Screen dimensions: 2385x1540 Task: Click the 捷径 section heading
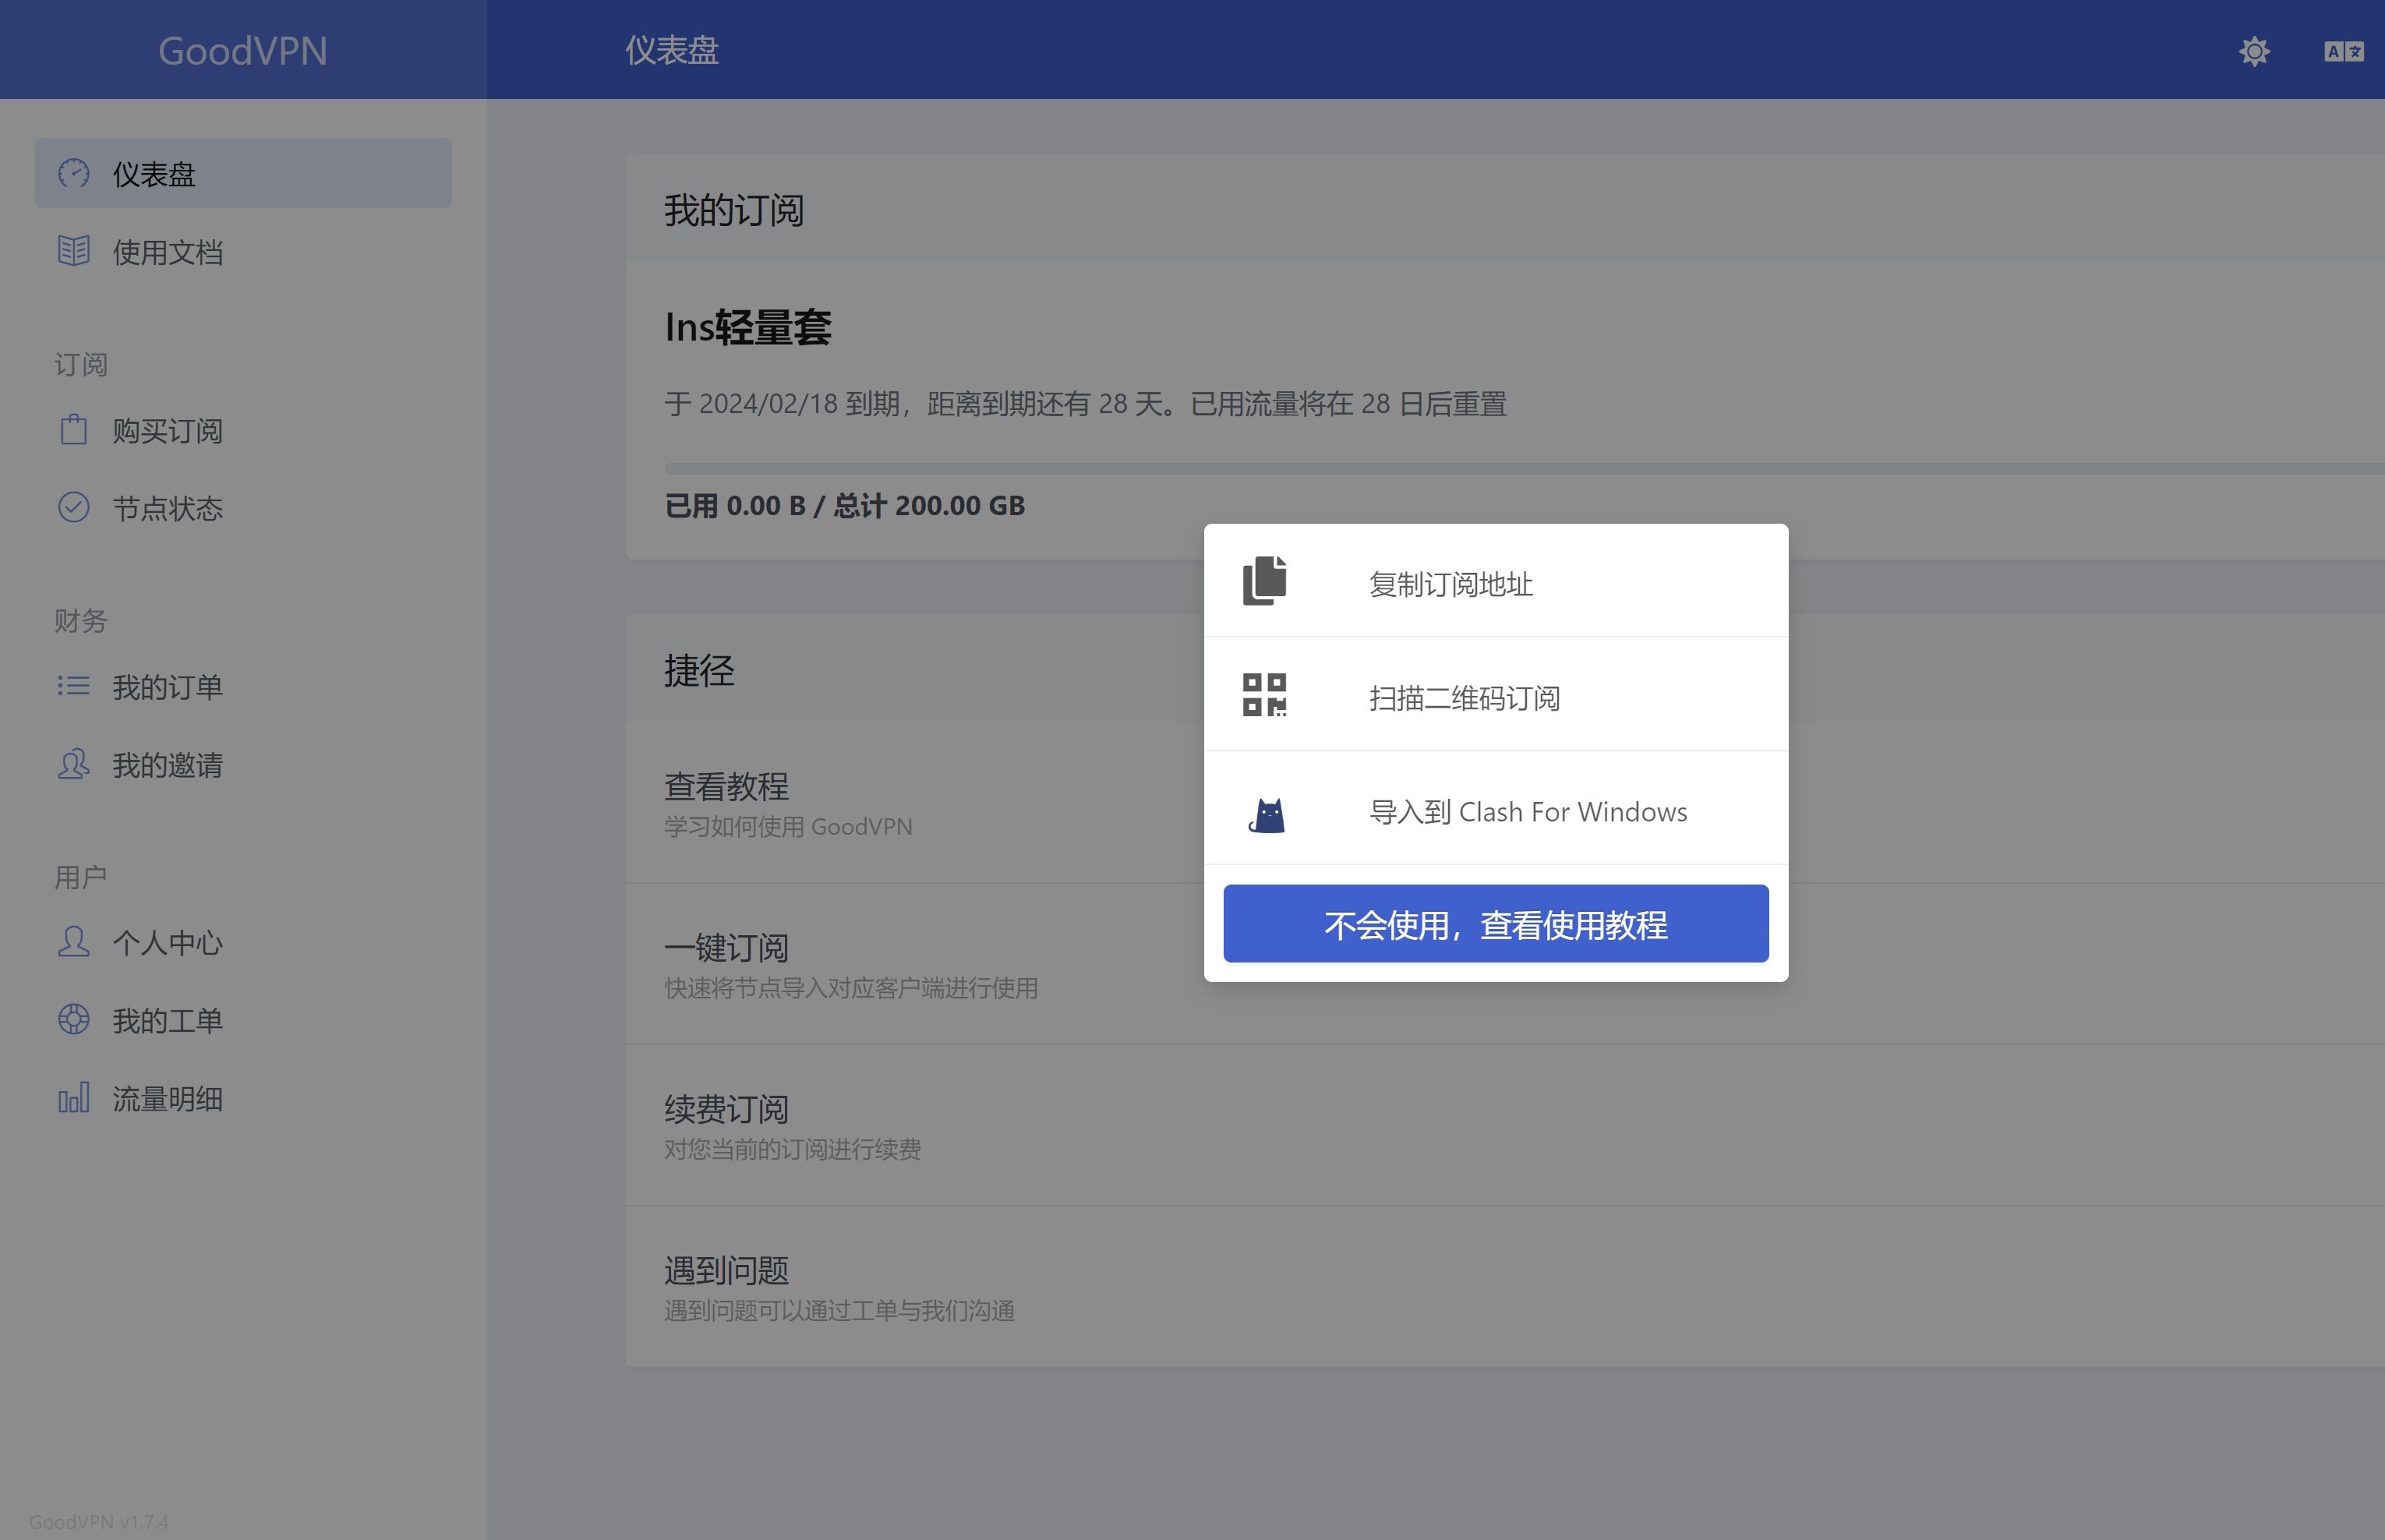coord(699,670)
